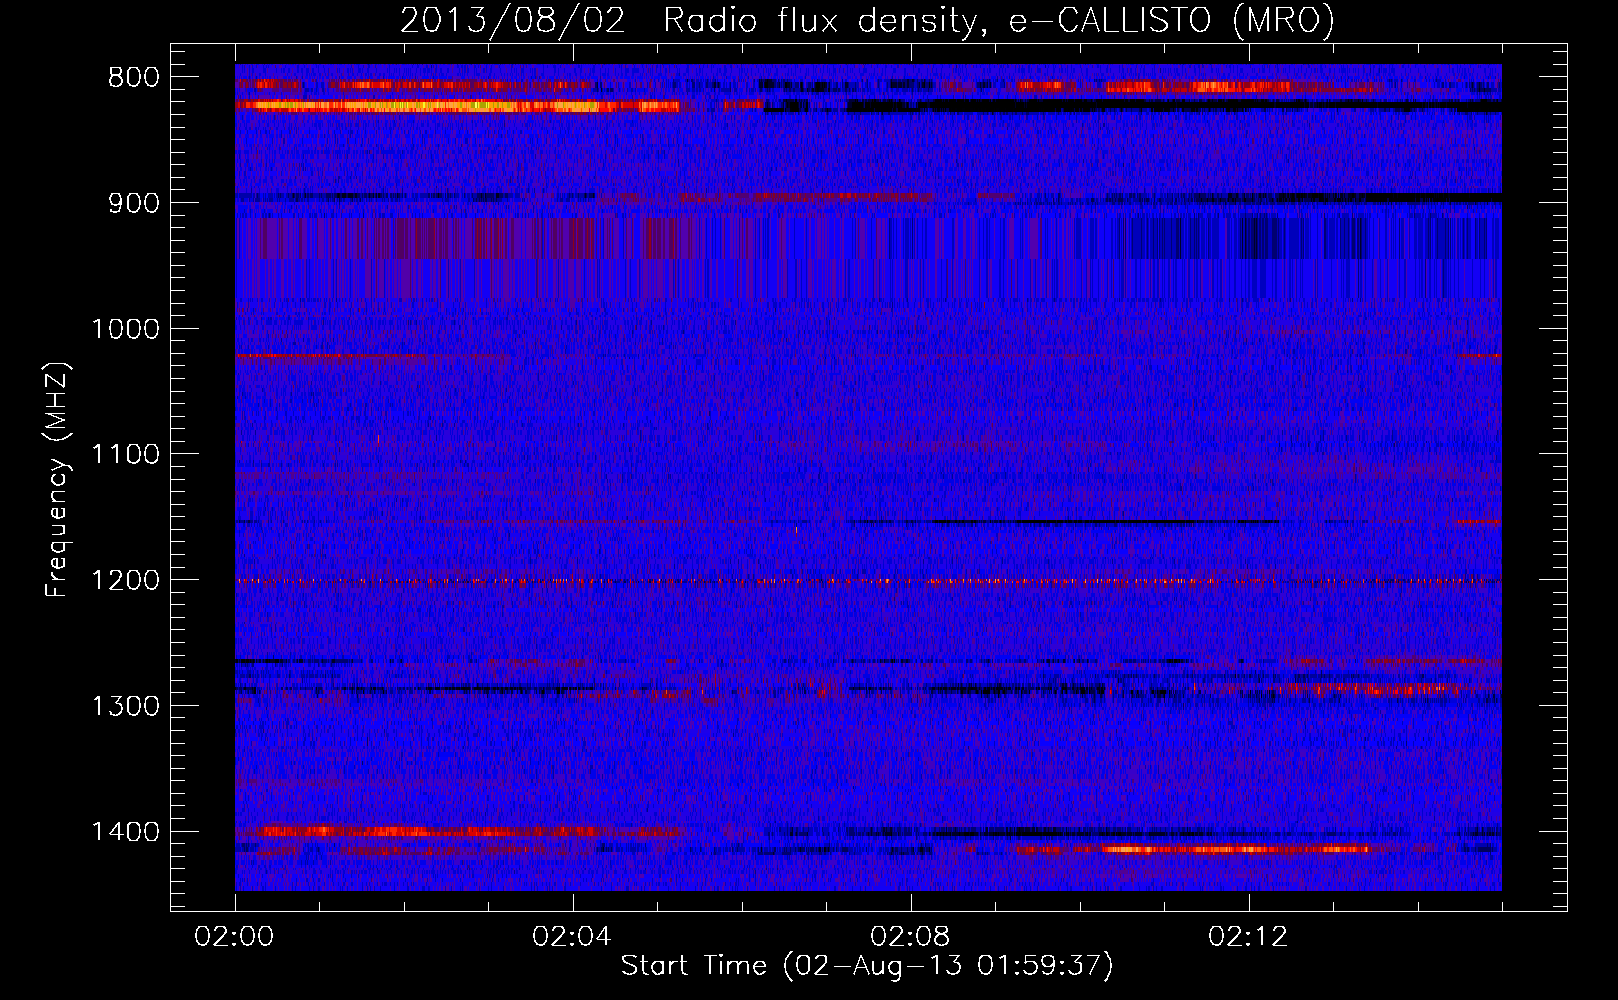Screen dimensions: 1618x1000
Task: Click the 02:04 time tick label
Action: pyautogui.click(x=572, y=937)
